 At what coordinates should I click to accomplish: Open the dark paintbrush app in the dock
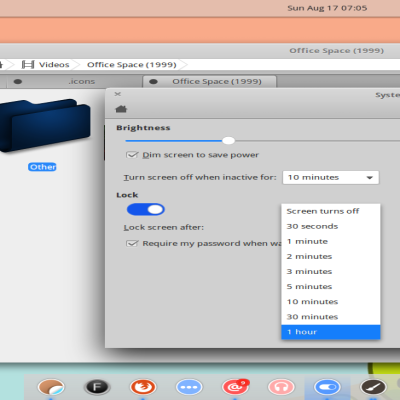point(374,387)
